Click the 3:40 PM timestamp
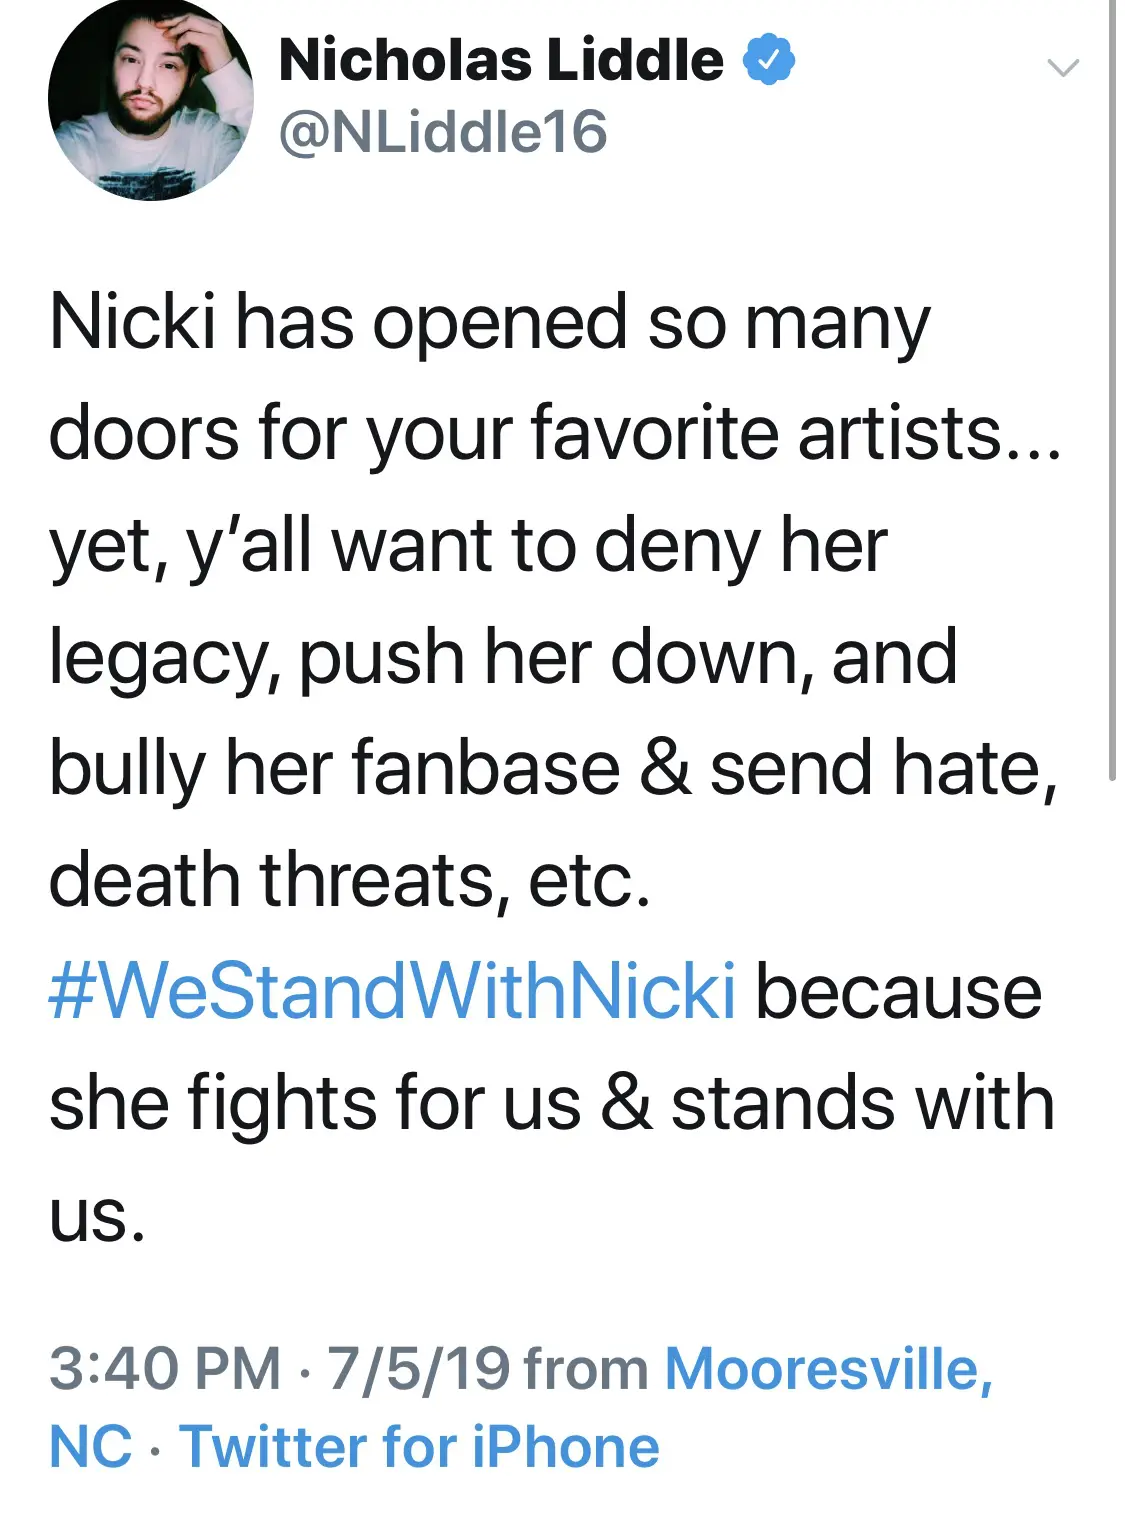1125x1522 pixels. (165, 1368)
